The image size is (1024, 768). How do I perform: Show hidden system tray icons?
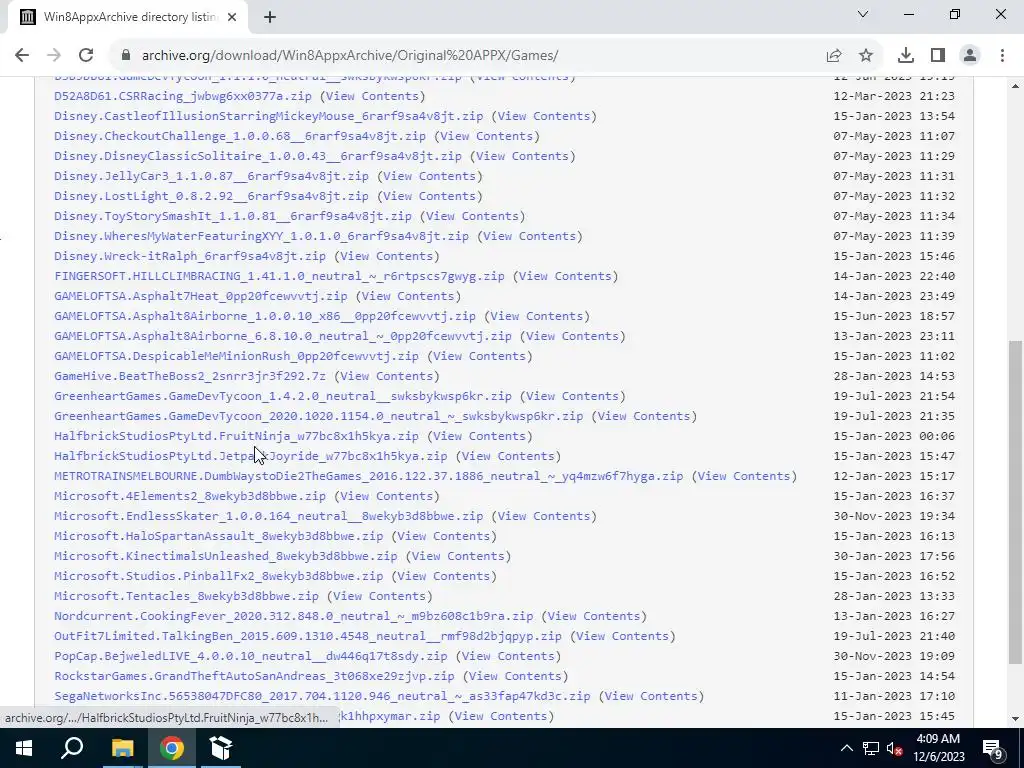pyautogui.click(x=846, y=748)
